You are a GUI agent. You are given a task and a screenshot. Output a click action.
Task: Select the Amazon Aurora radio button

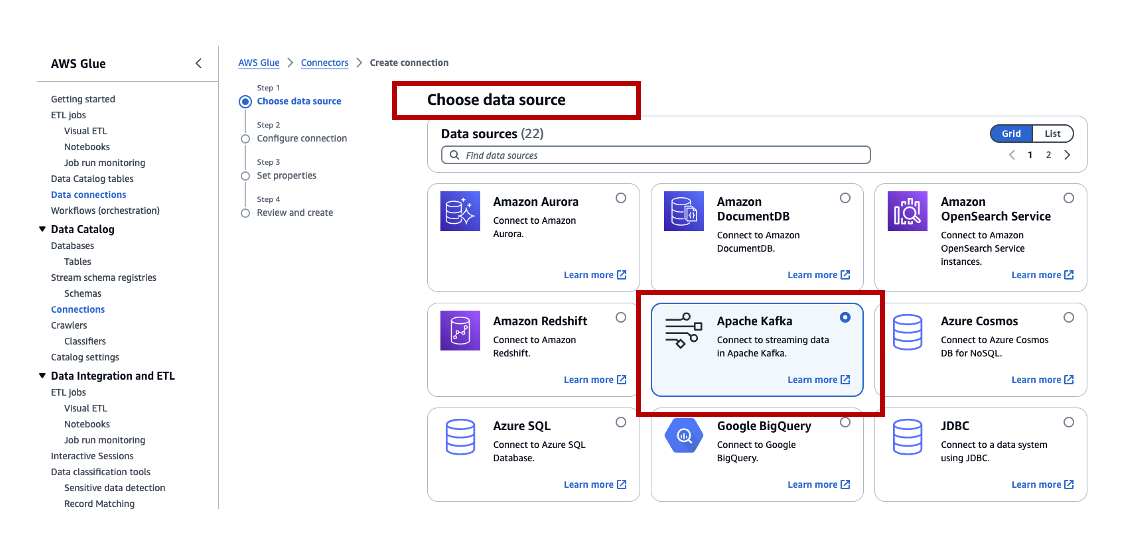621,198
